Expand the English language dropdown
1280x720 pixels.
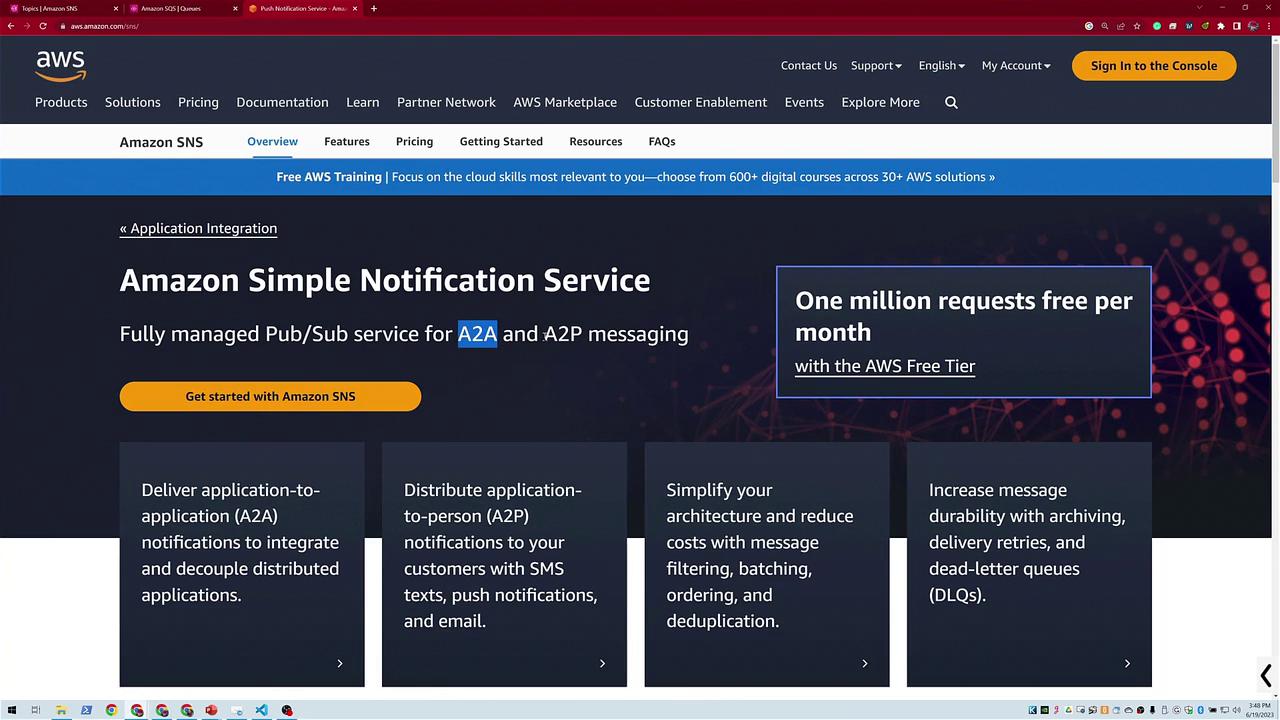[941, 66]
